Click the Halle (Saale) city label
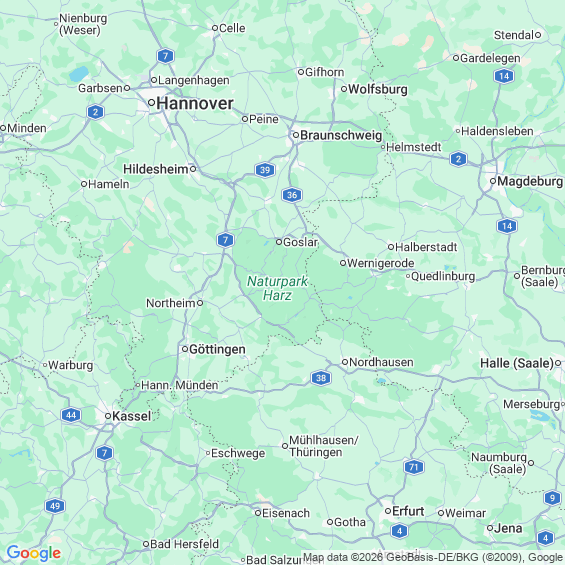The width and height of the screenshot is (565, 565). coord(517,363)
